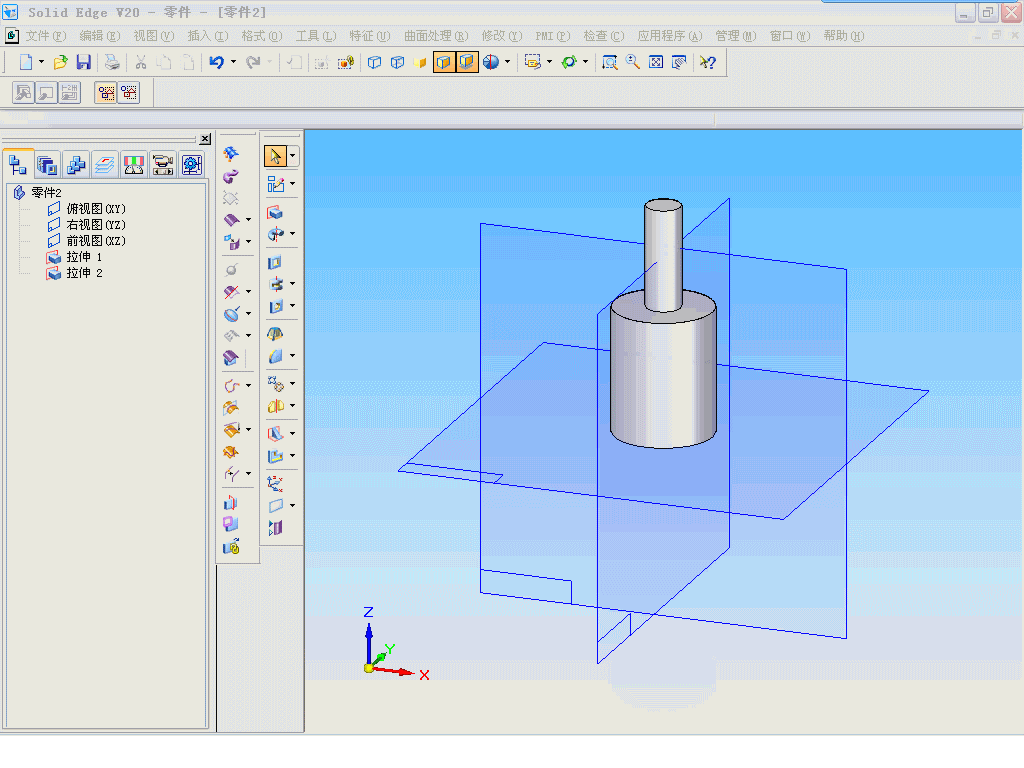This screenshot has width=1024, height=768.
Task: Open a file with the folder icon
Action: (60, 62)
